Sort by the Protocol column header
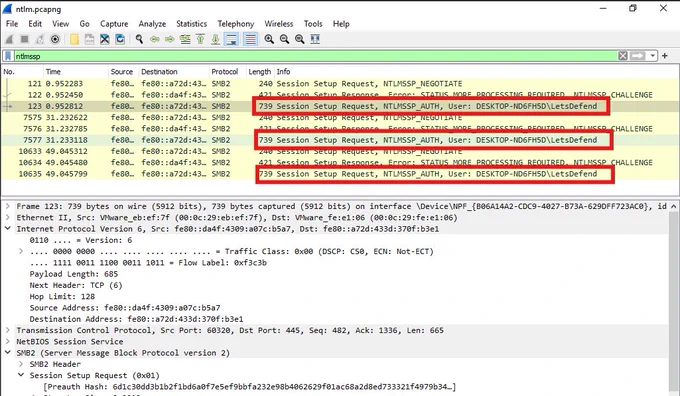This screenshot has width=680, height=396. 227,72
